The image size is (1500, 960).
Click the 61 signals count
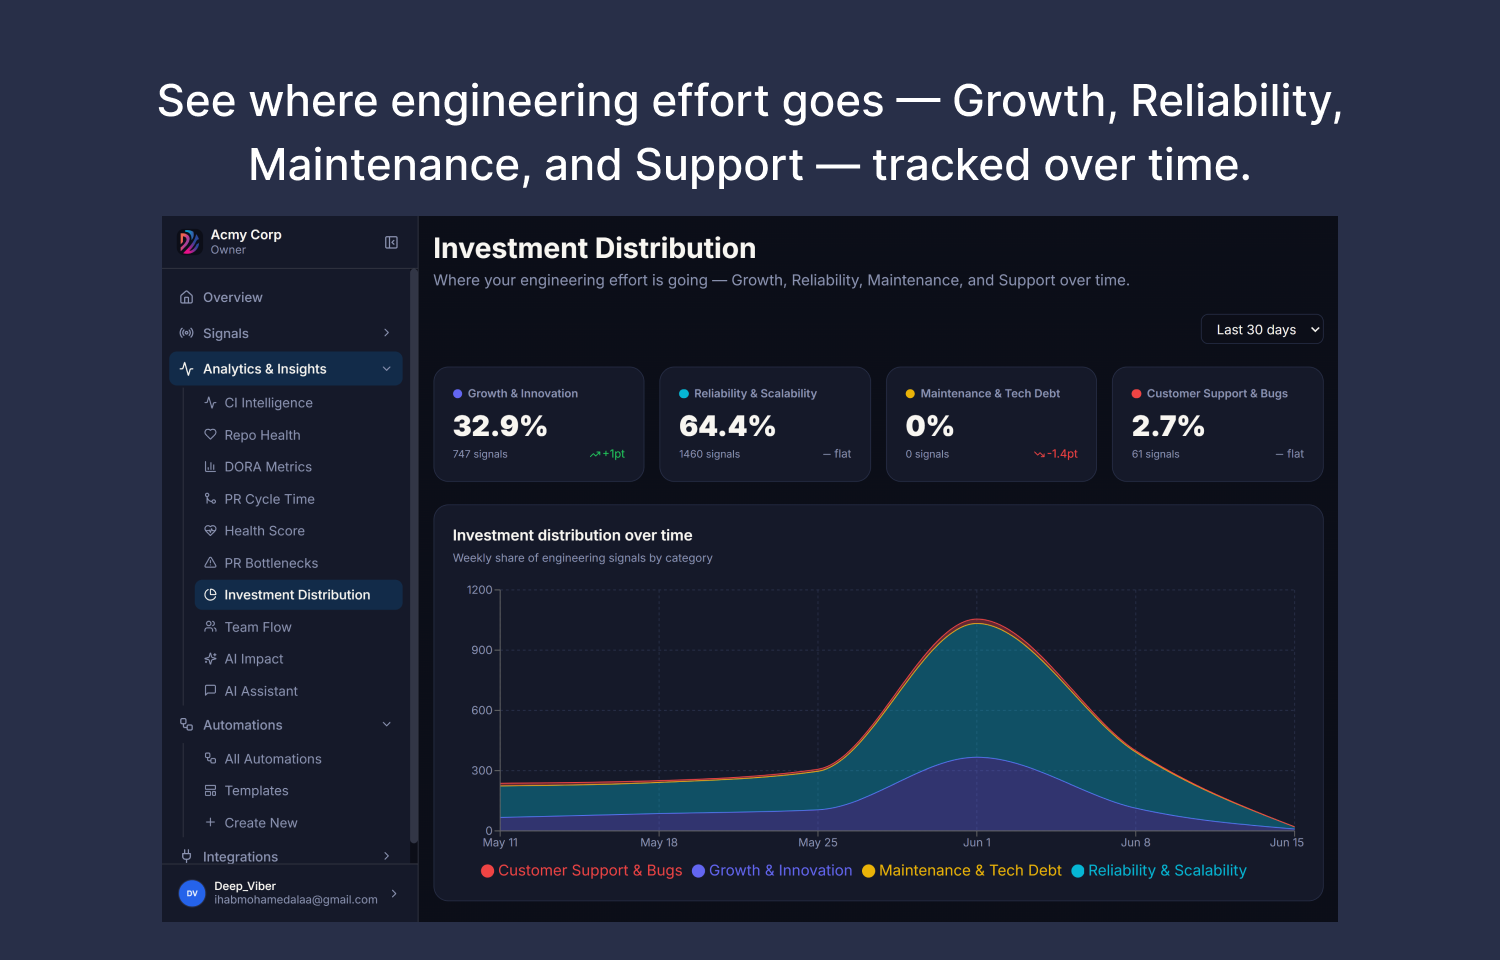tap(1156, 454)
